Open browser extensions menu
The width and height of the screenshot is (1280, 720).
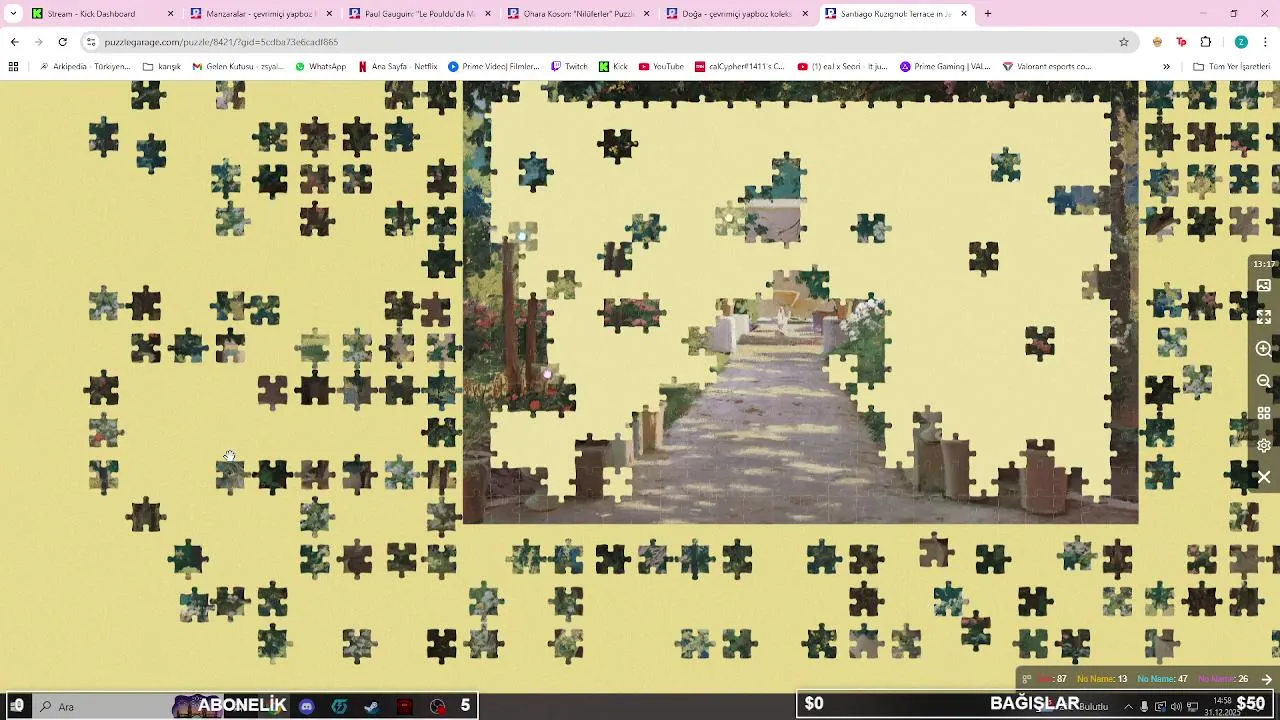tap(1206, 42)
